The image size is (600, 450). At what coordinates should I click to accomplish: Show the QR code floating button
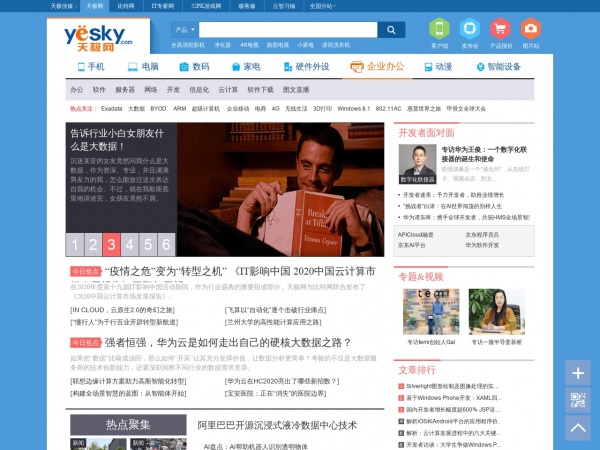(578, 400)
